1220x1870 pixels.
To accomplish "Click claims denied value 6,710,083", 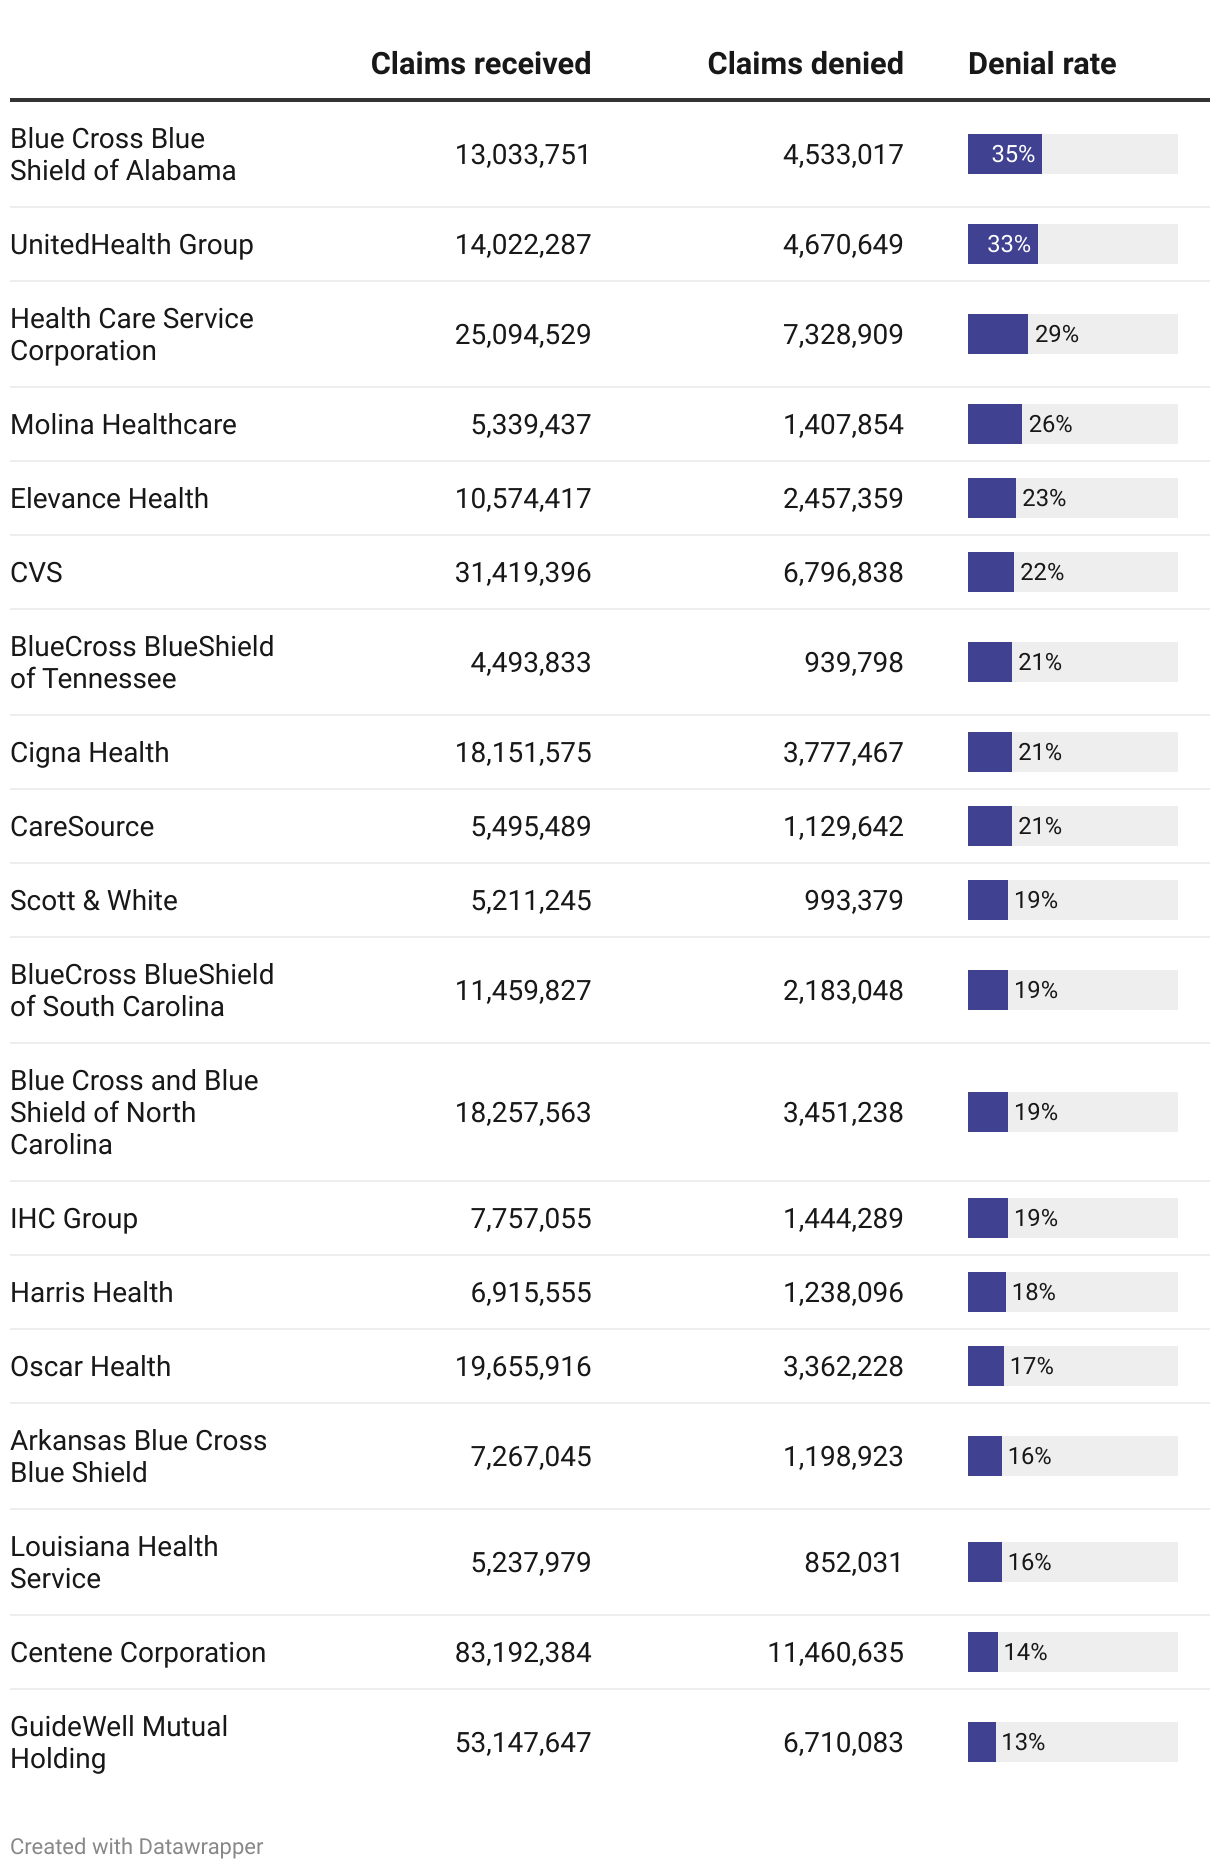I will tap(843, 1742).
